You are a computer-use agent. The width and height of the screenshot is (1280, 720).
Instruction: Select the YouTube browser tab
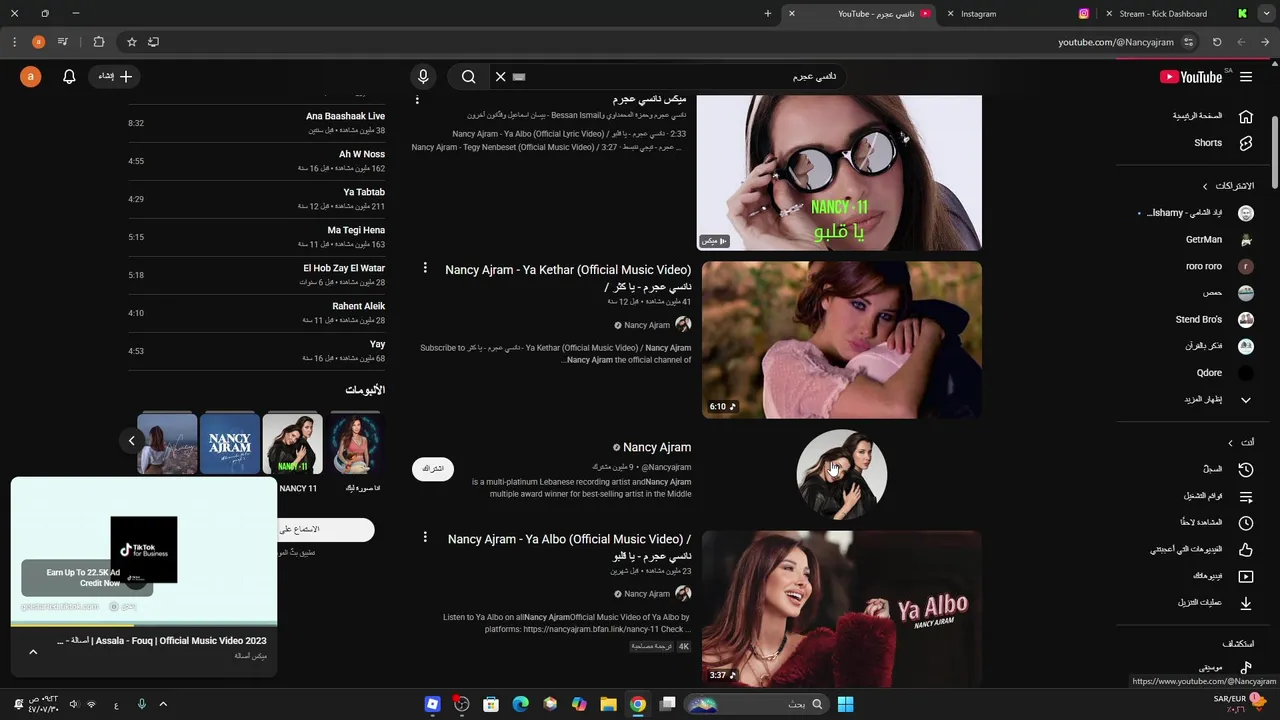click(x=860, y=14)
